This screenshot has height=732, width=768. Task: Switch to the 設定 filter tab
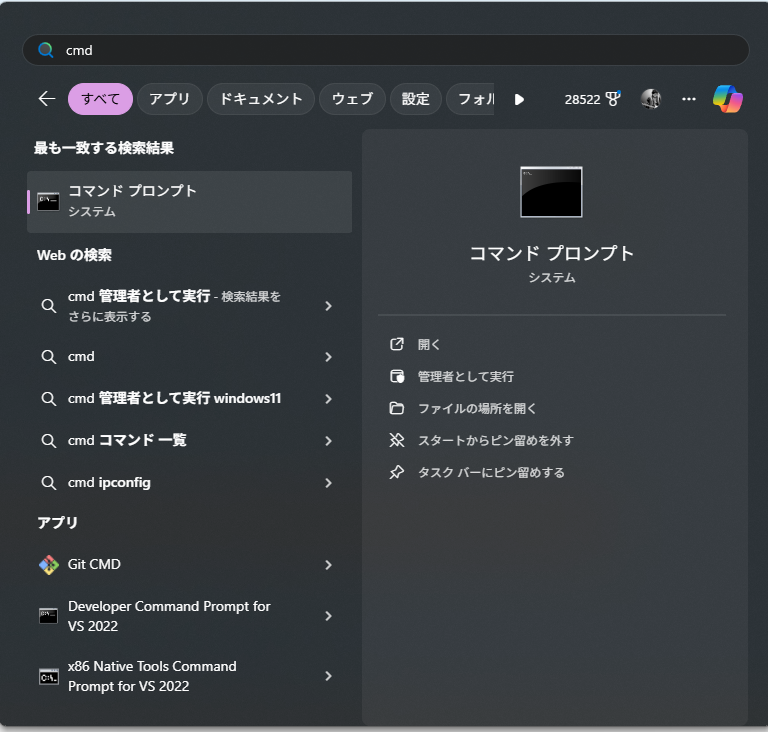pyautogui.click(x=415, y=99)
